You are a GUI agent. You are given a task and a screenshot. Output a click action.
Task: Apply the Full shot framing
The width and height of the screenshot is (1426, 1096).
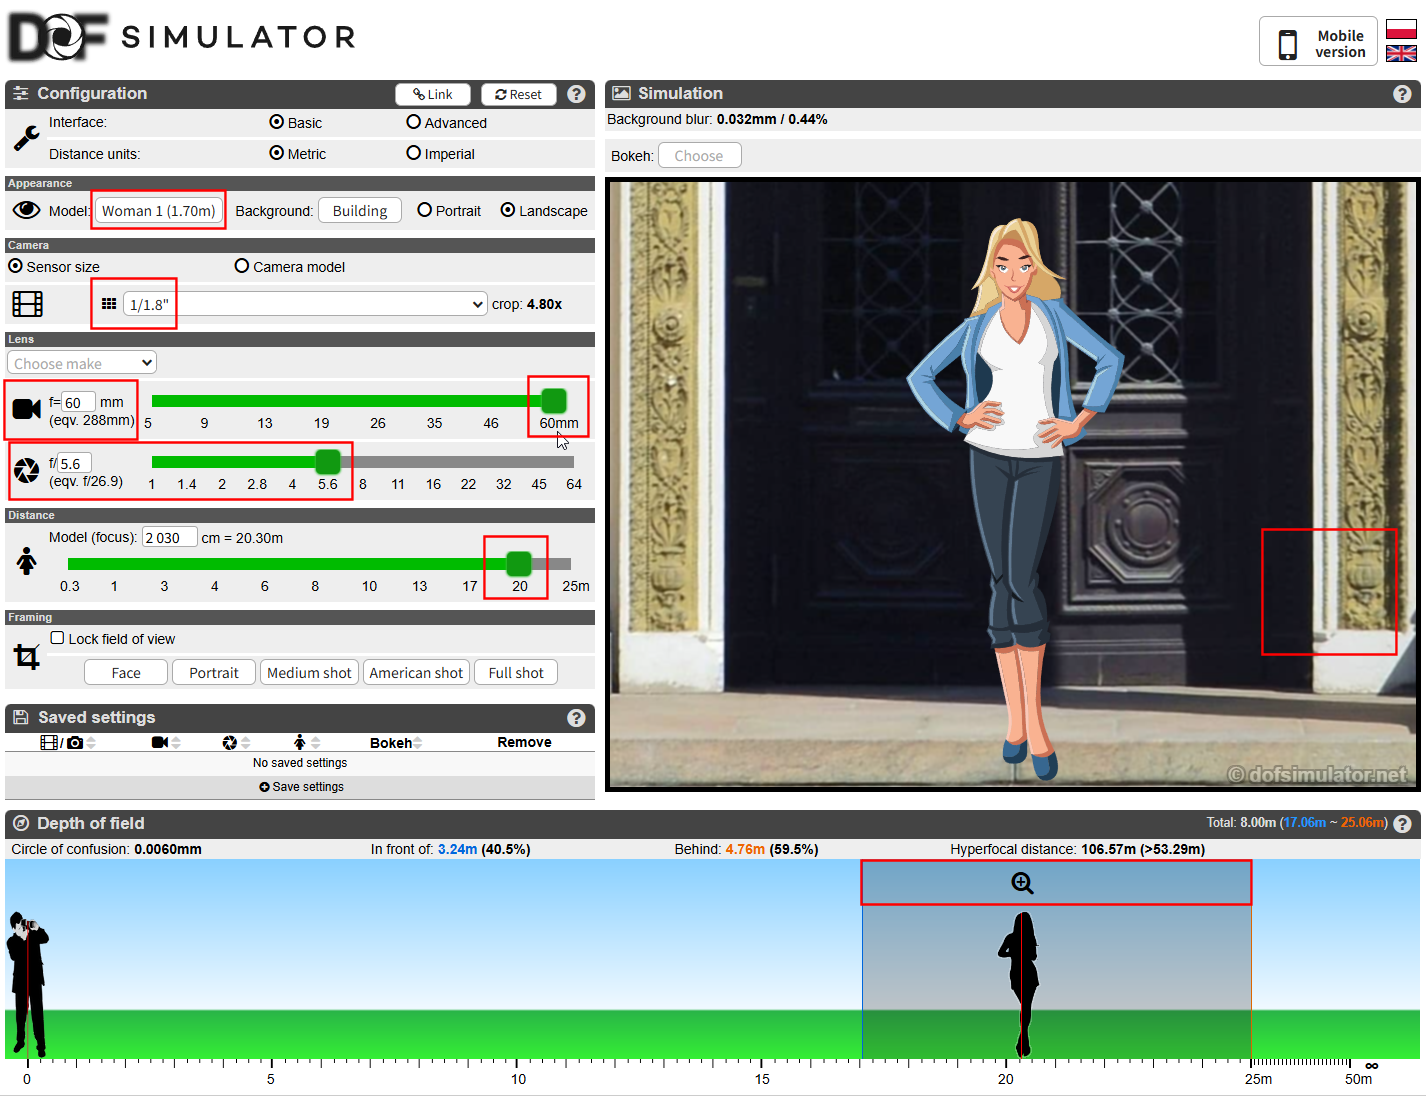pos(516,673)
